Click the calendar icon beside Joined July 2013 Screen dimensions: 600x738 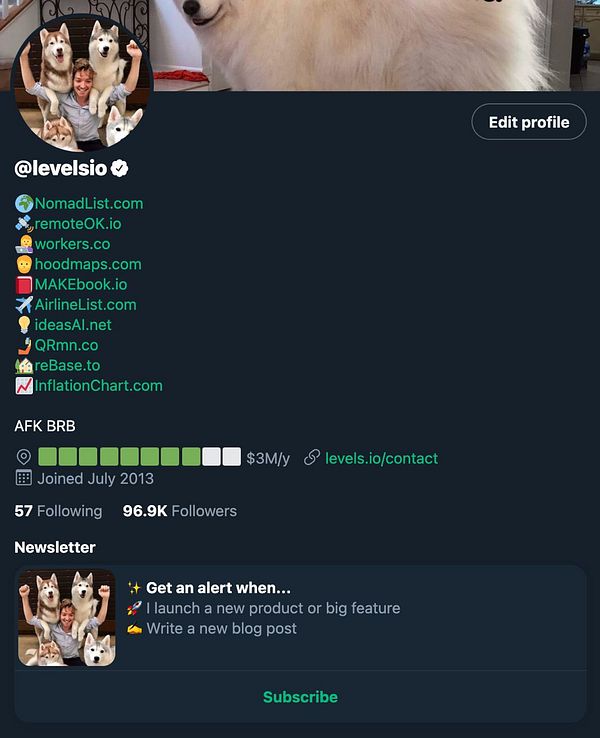coord(24,478)
